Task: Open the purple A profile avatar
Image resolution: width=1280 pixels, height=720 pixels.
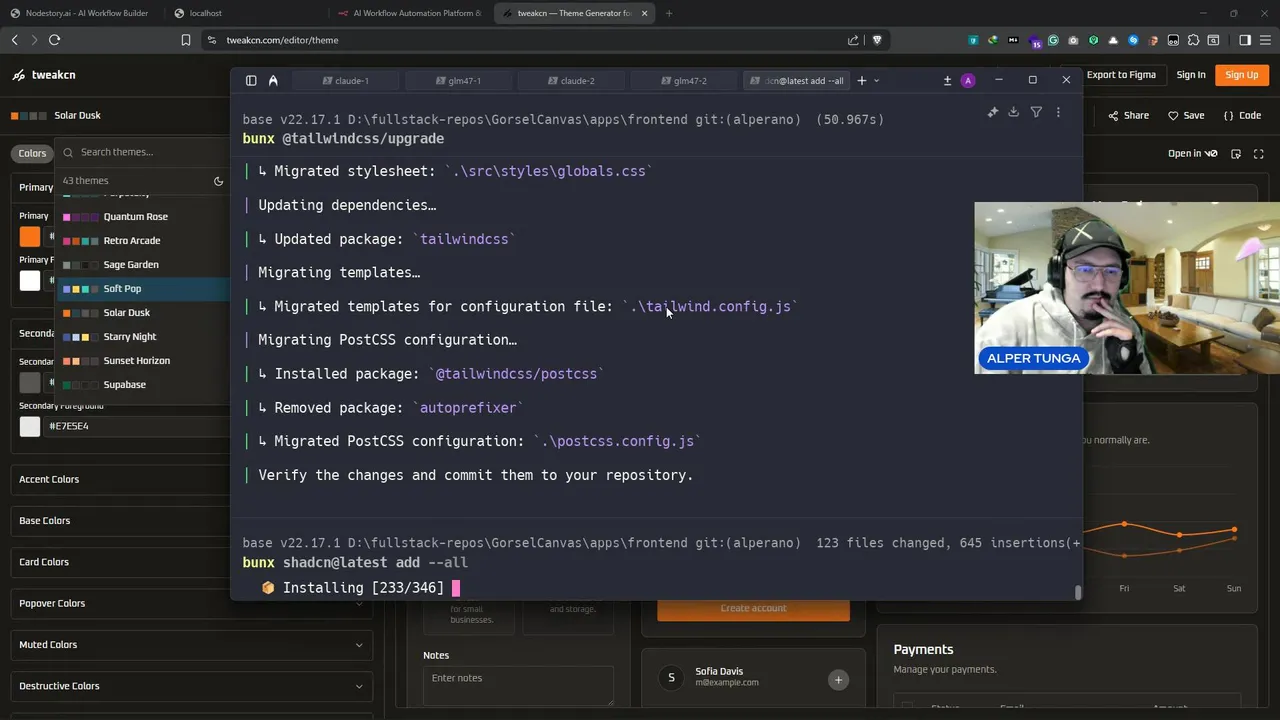Action: pos(968,80)
